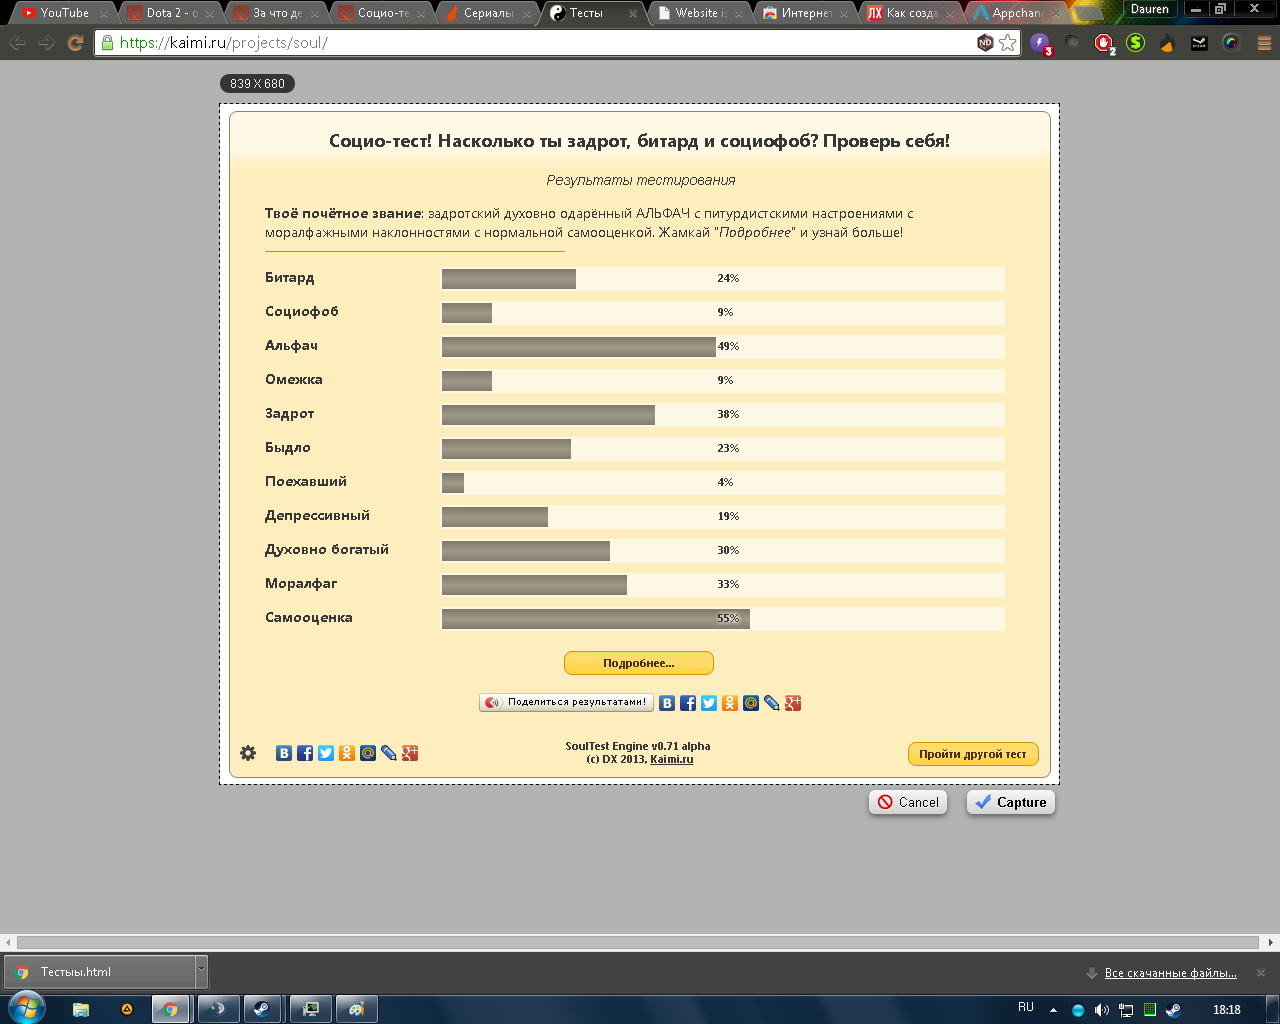The image size is (1280, 1024).
Task: Share via Facebook icon beside Поделиться результатами
Action: 688,703
